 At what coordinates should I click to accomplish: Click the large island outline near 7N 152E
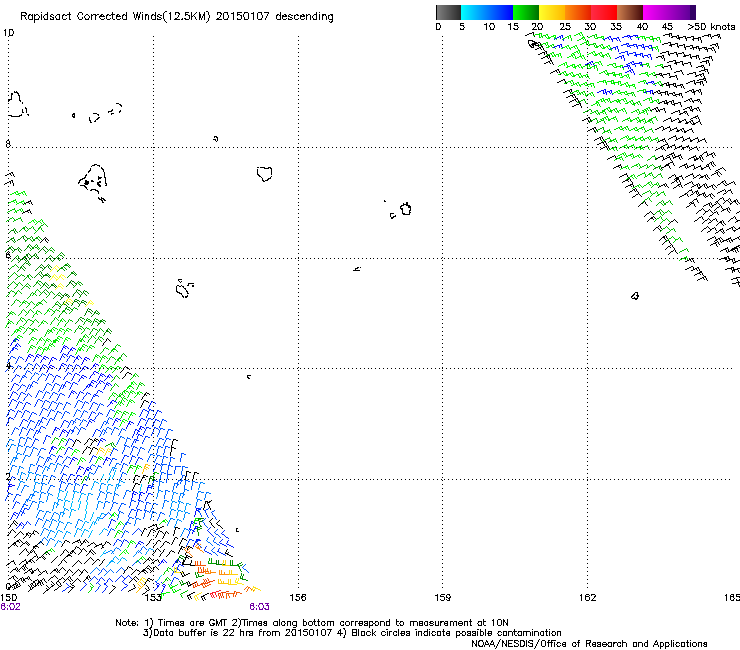(93, 182)
